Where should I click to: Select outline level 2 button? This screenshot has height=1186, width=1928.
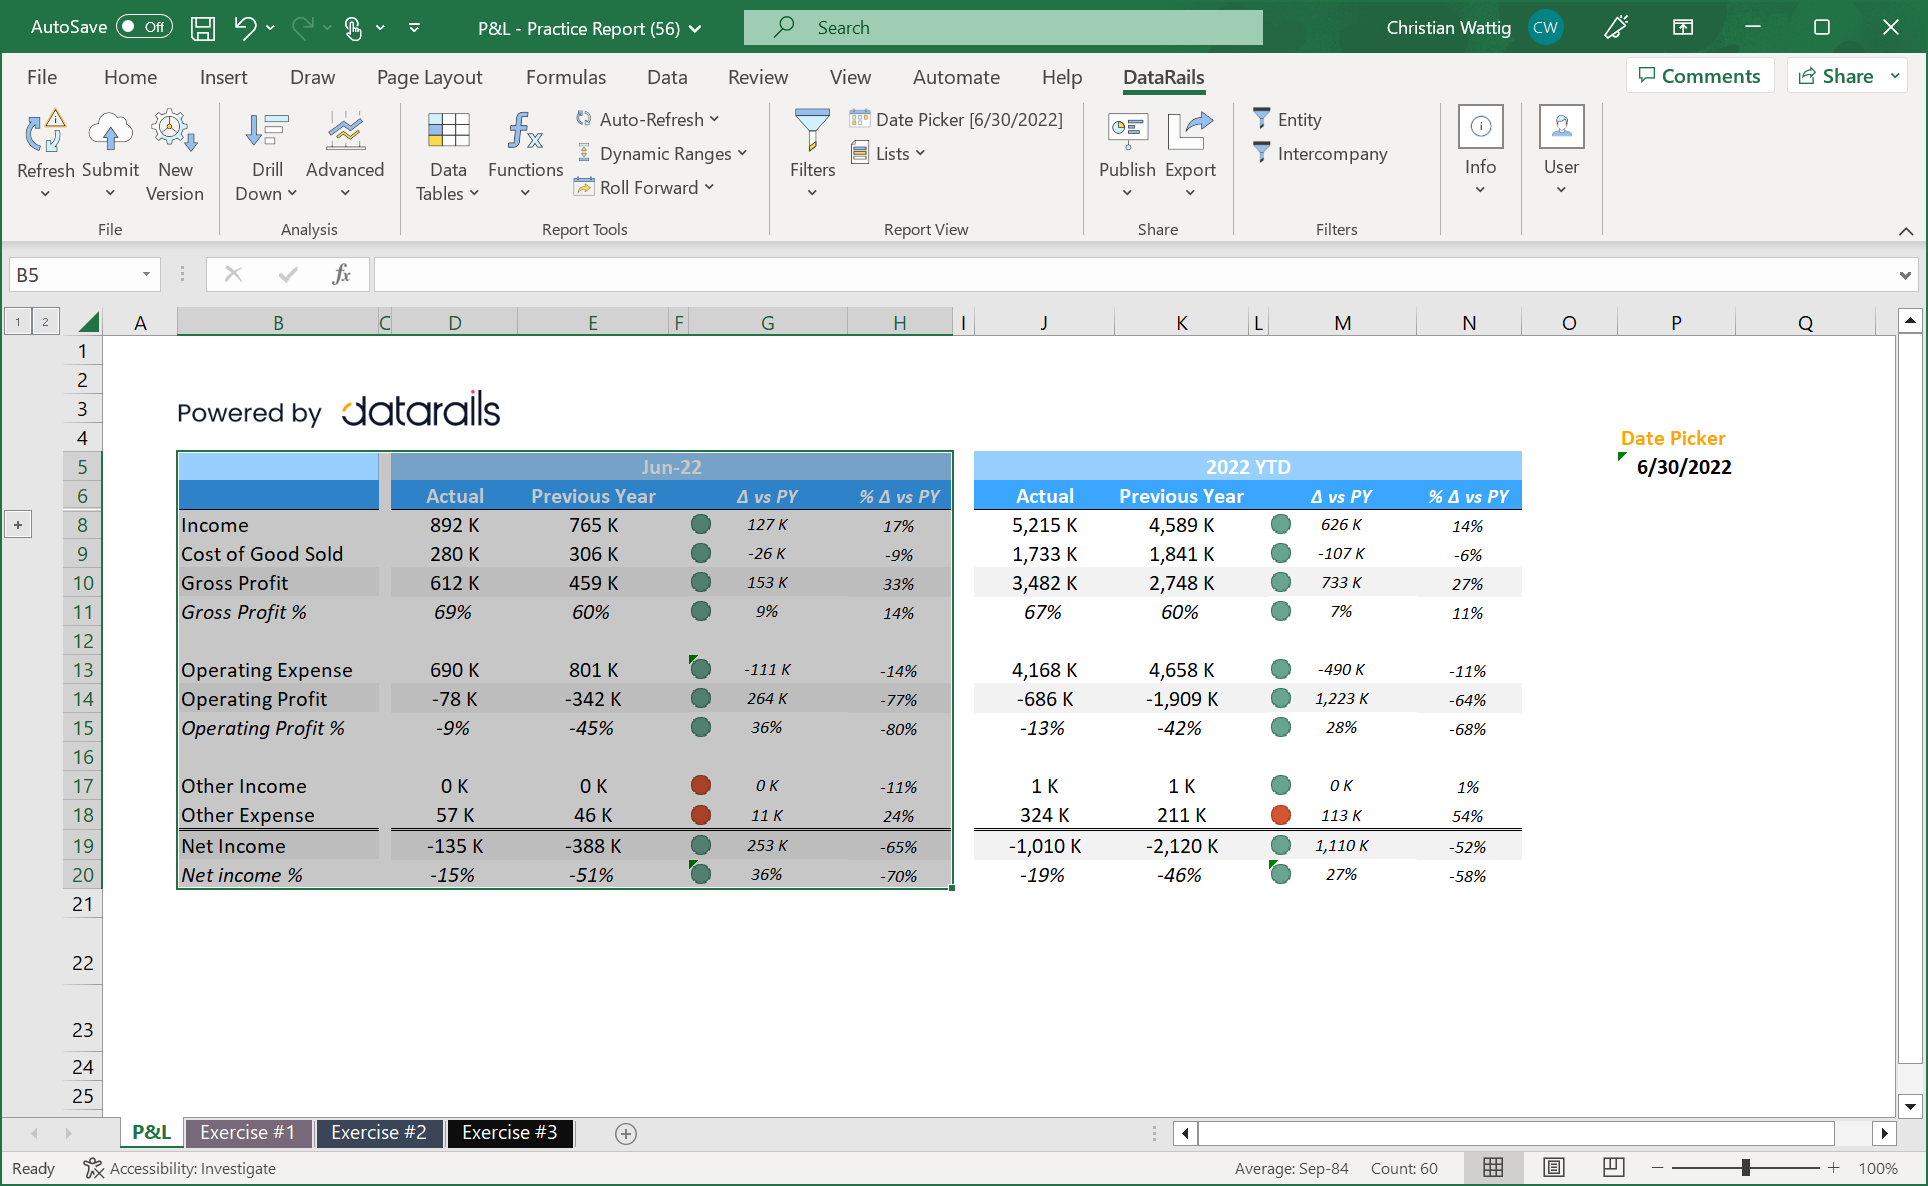45,322
